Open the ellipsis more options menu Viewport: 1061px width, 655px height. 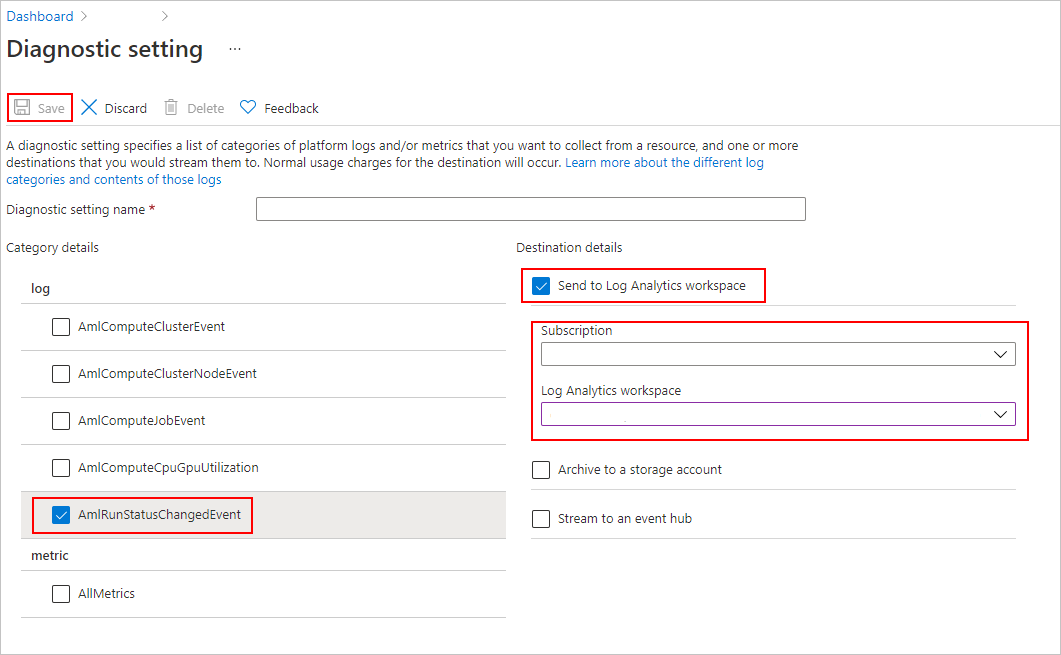click(235, 49)
